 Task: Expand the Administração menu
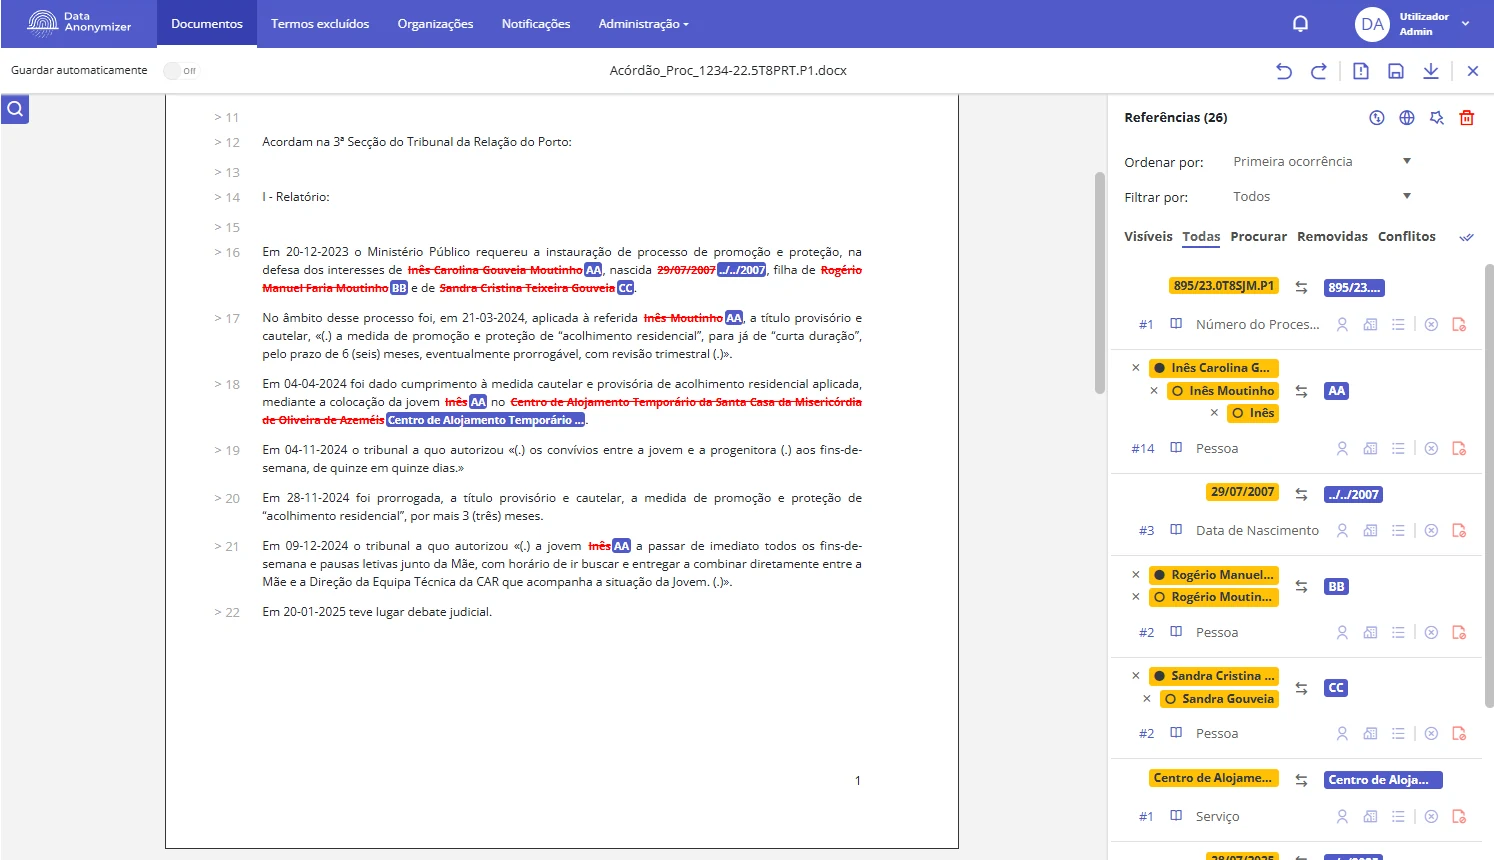tap(643, 24)
